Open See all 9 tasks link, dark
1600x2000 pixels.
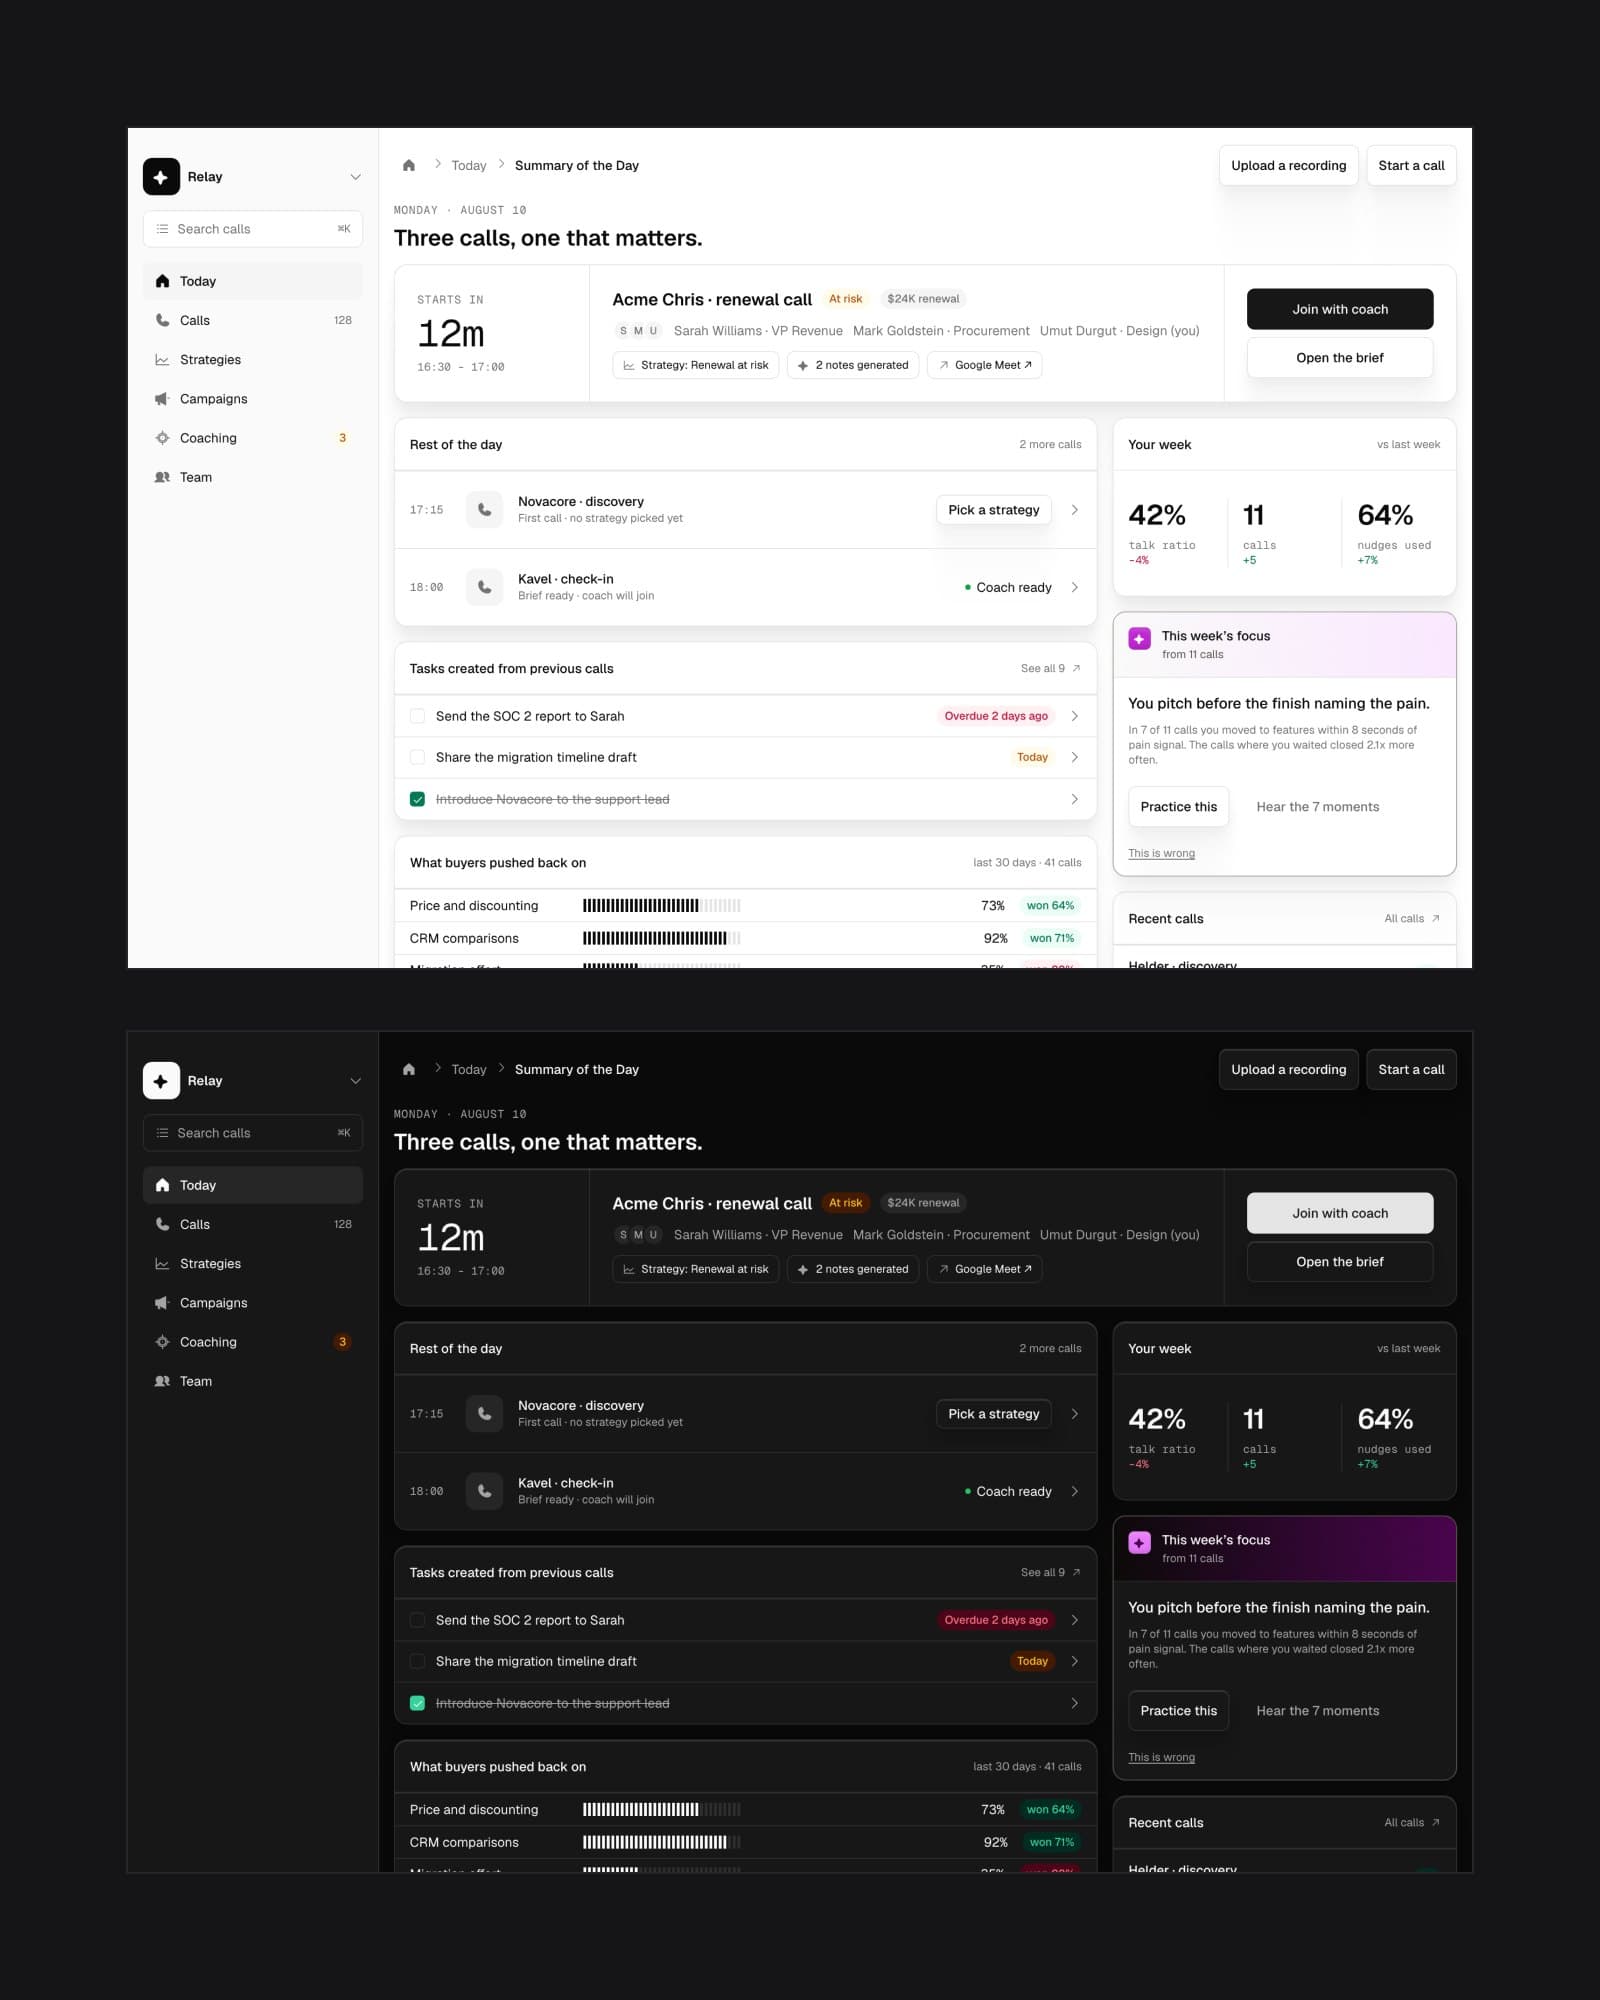point(1050,1573)
